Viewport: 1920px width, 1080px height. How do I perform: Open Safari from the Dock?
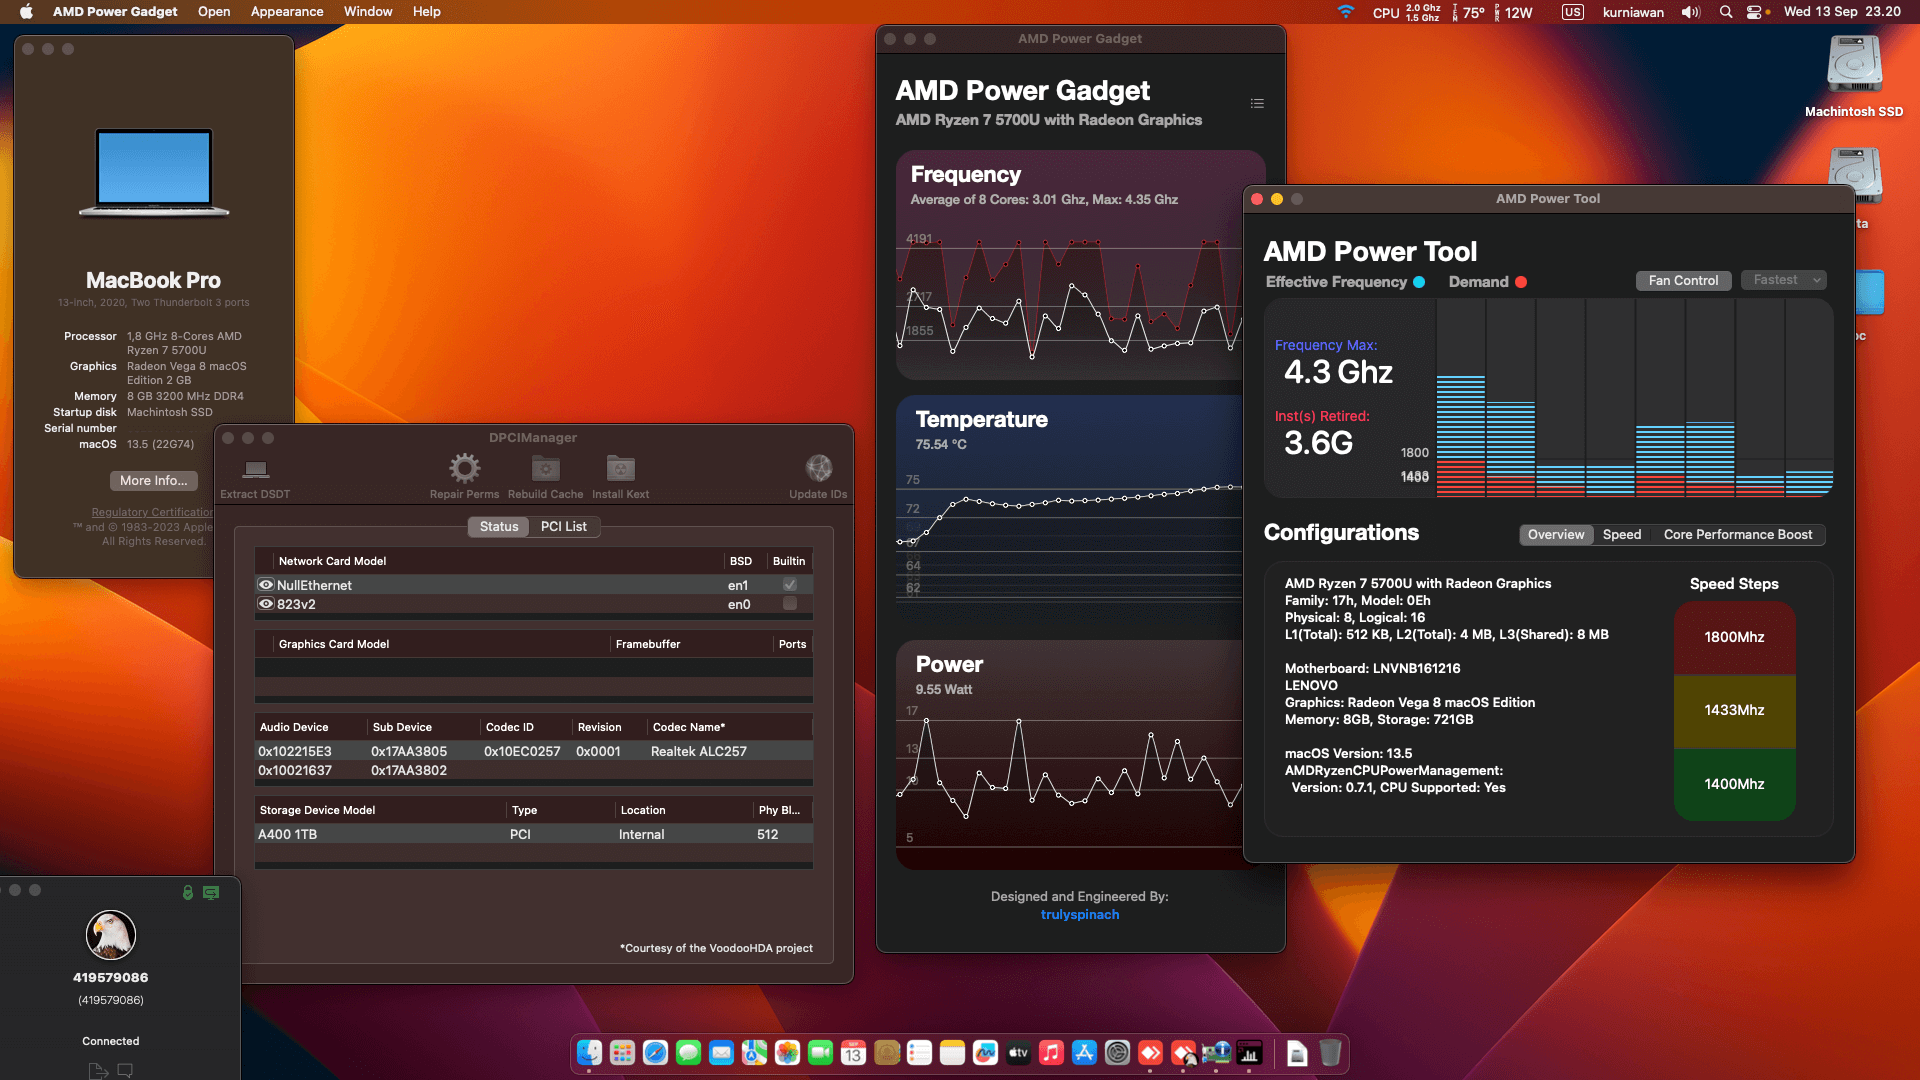point(655,1053)
